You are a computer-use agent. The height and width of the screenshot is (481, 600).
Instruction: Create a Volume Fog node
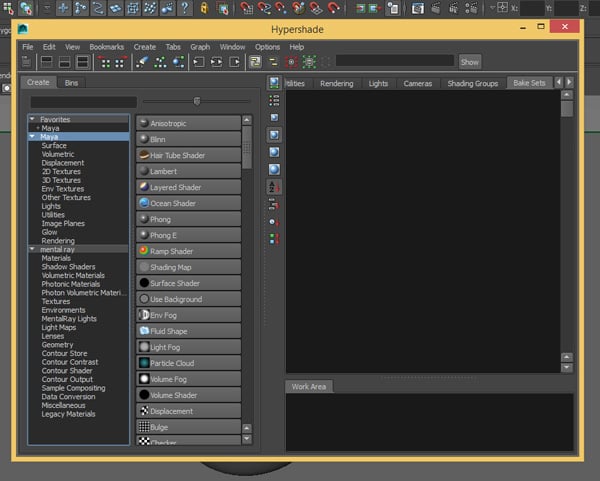click(x=188, y=379)
